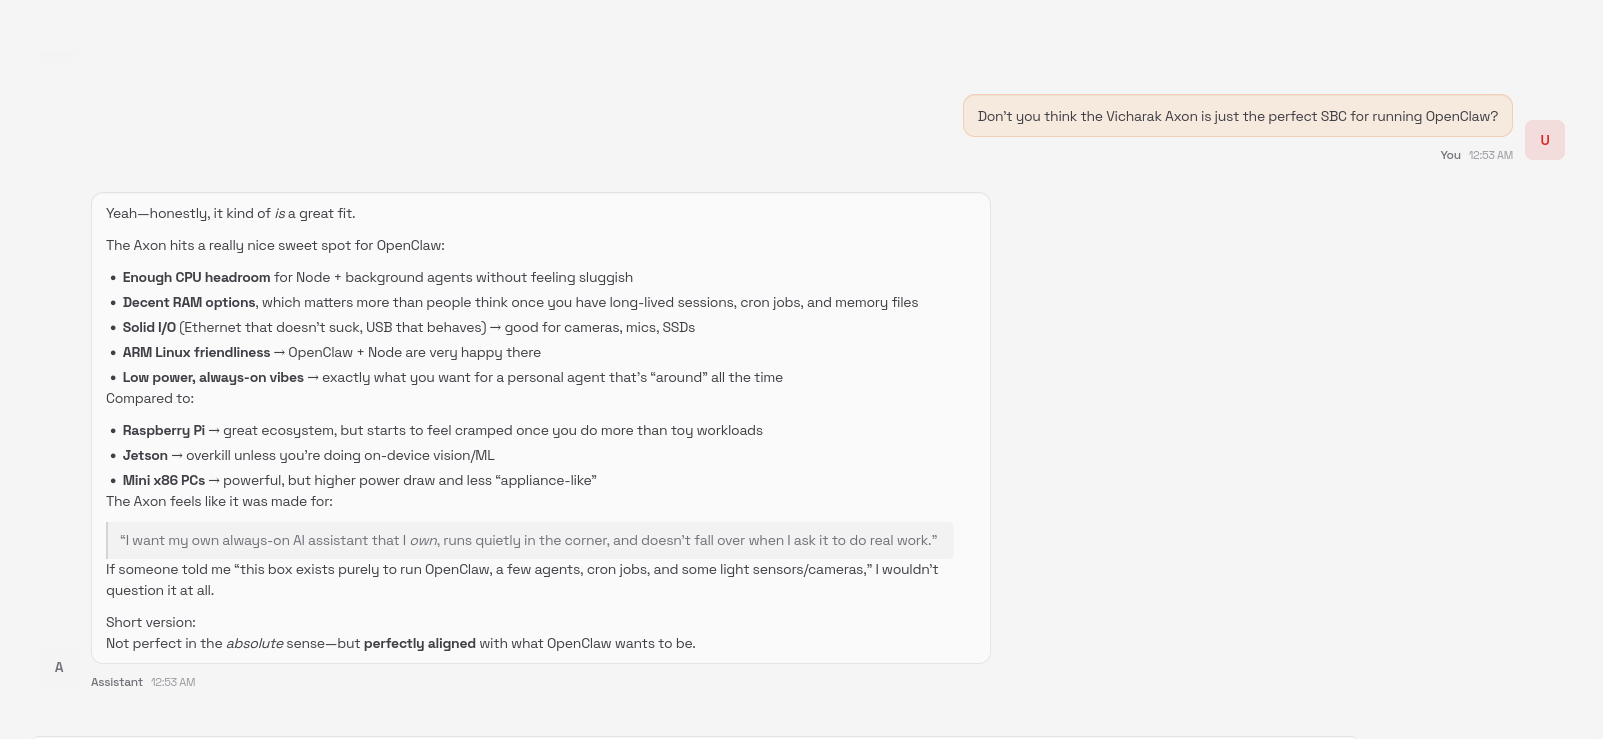The height and width of the screenshot is (739, 1603).
Task: Click the user message timestamp 12:53 AM
Action: (x=1490, y=155)
